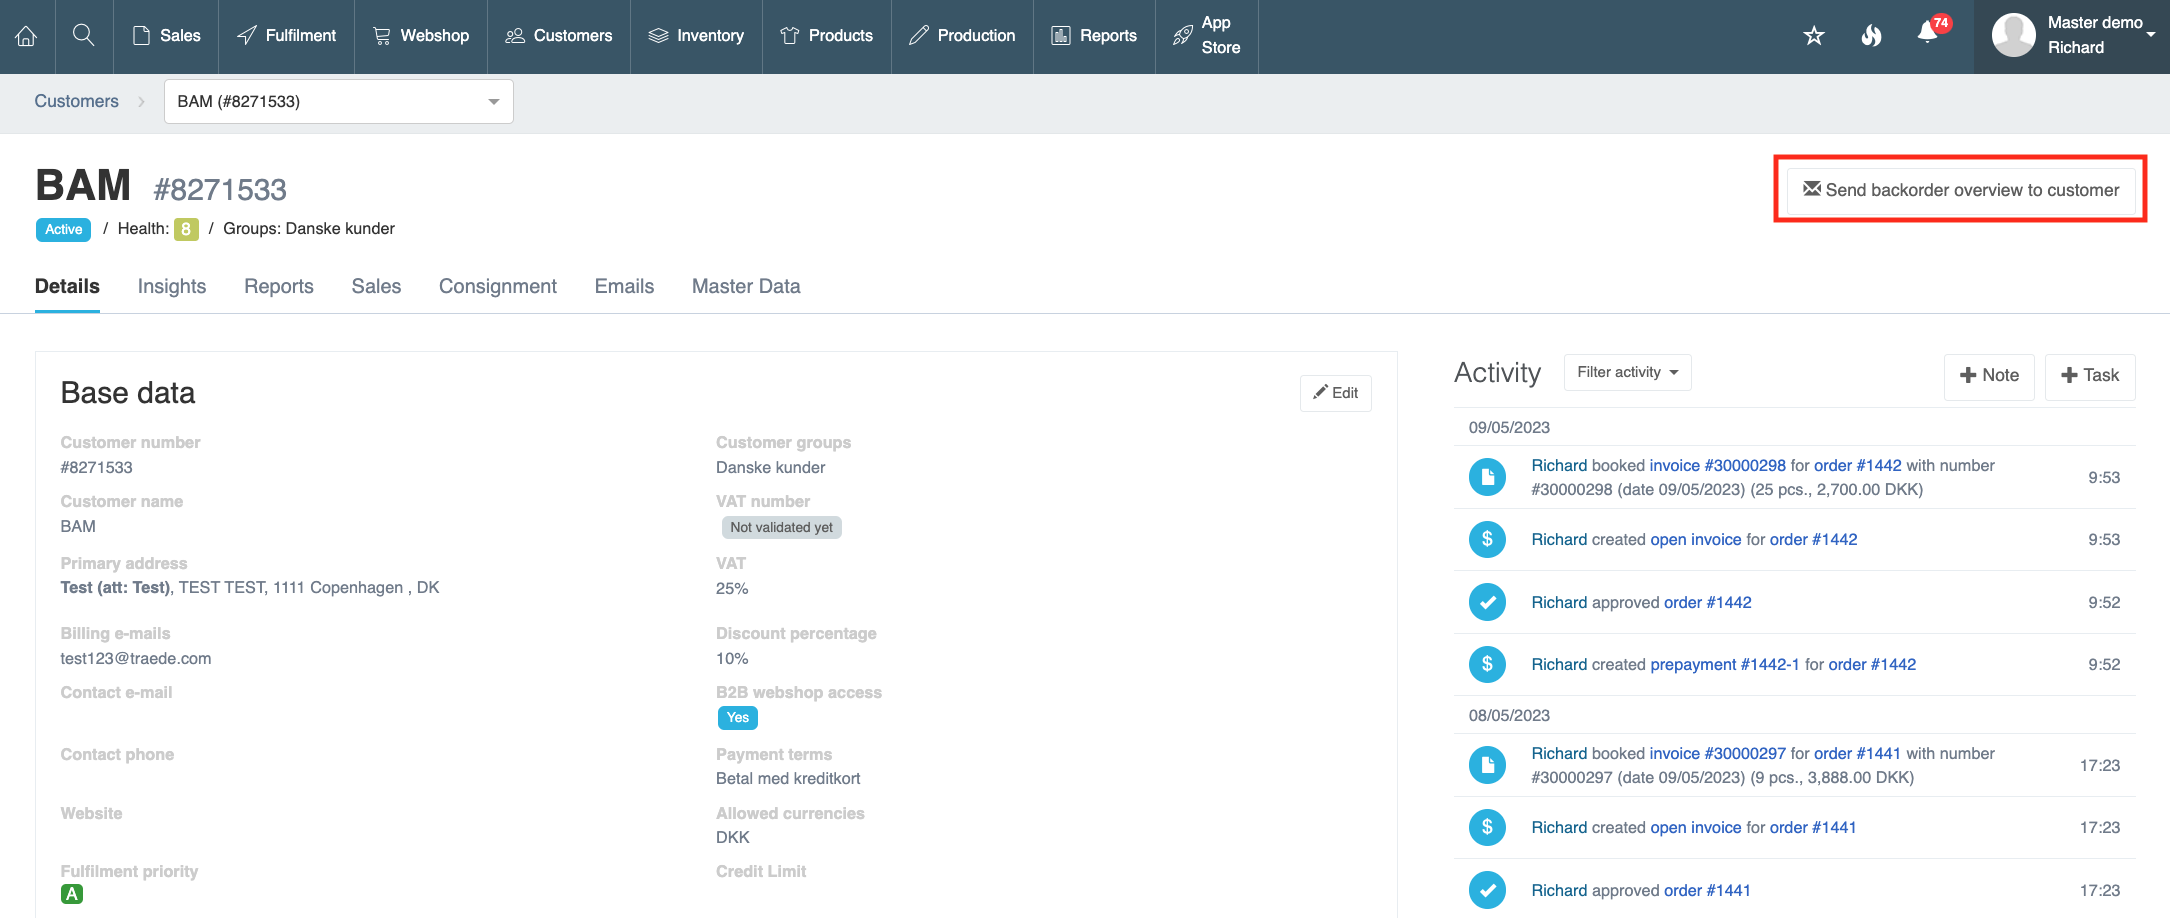Click dollar icon beside prepayment #1442-1
Viewport: 2170px width, 918px height.
pyautogui.click(x=1487, y=664)
